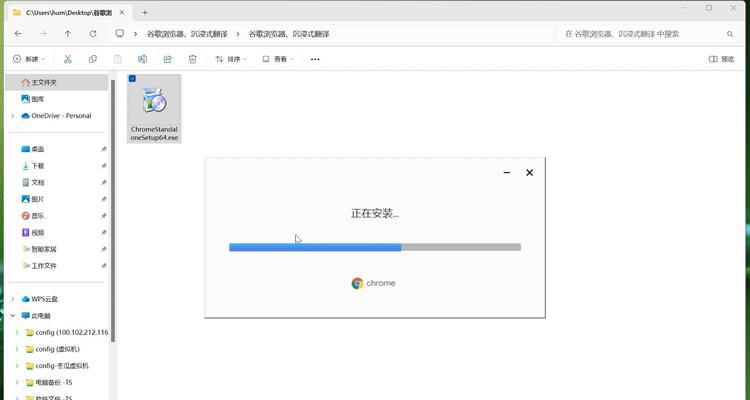
Task: Click the pin icon next to 图片
Action: coord(103,199)
